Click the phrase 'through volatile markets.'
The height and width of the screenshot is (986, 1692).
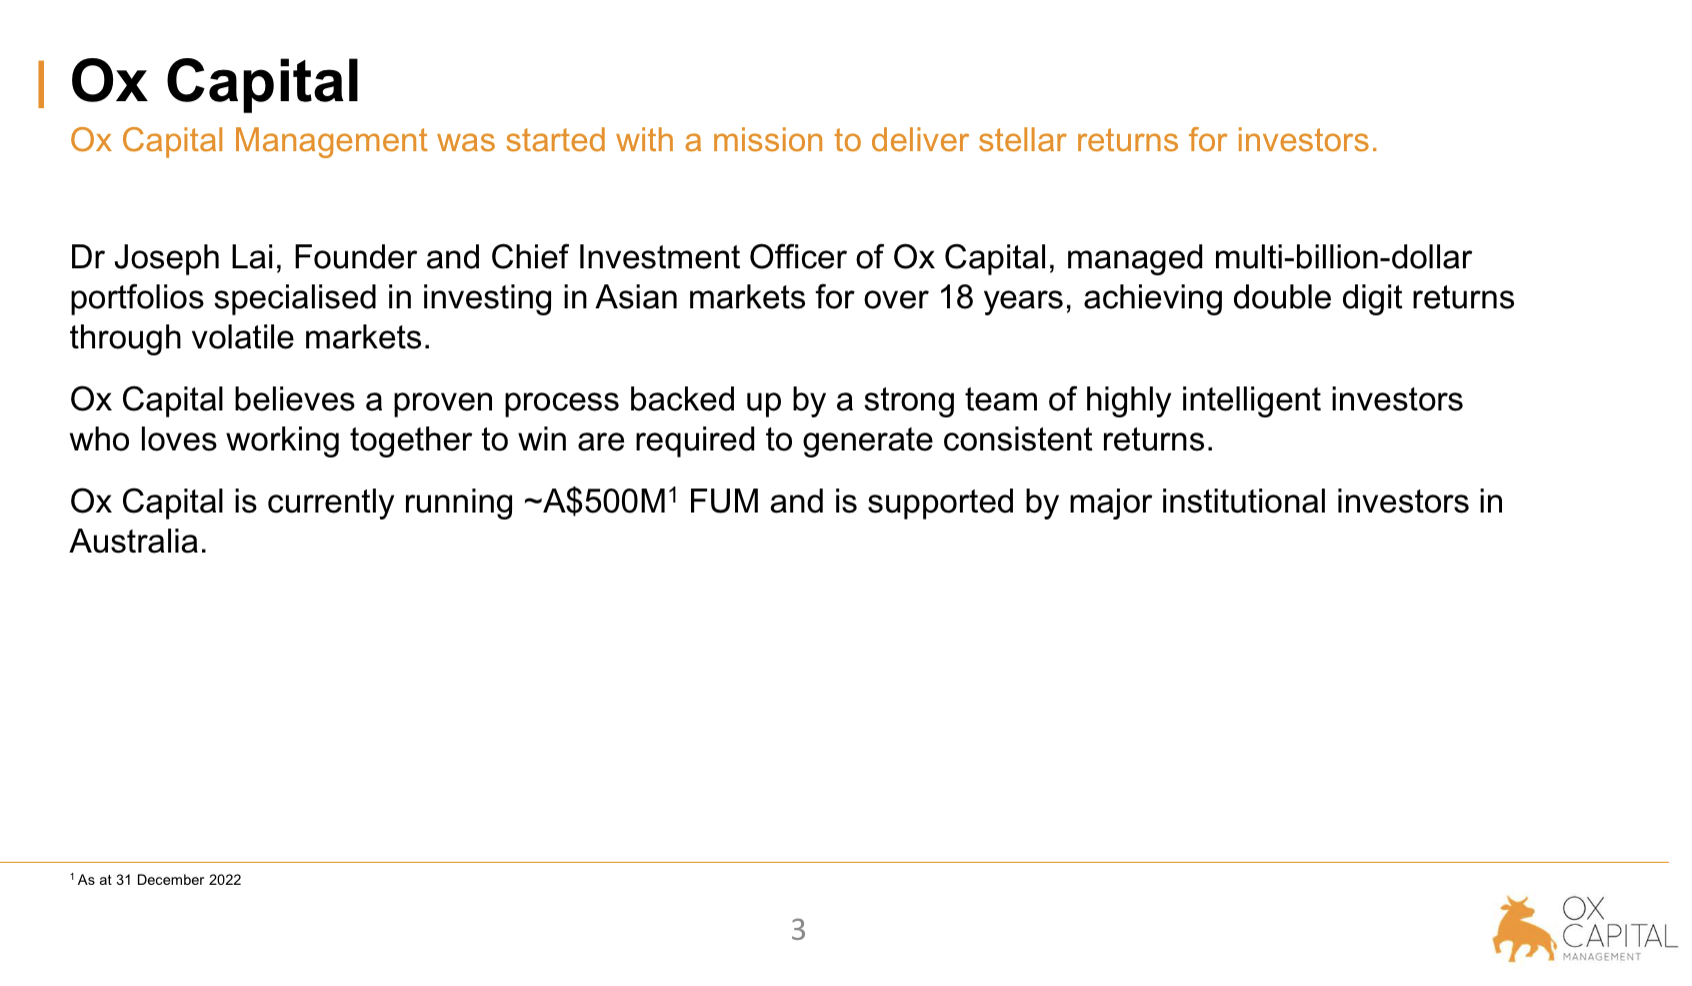[x=250, y=338]
